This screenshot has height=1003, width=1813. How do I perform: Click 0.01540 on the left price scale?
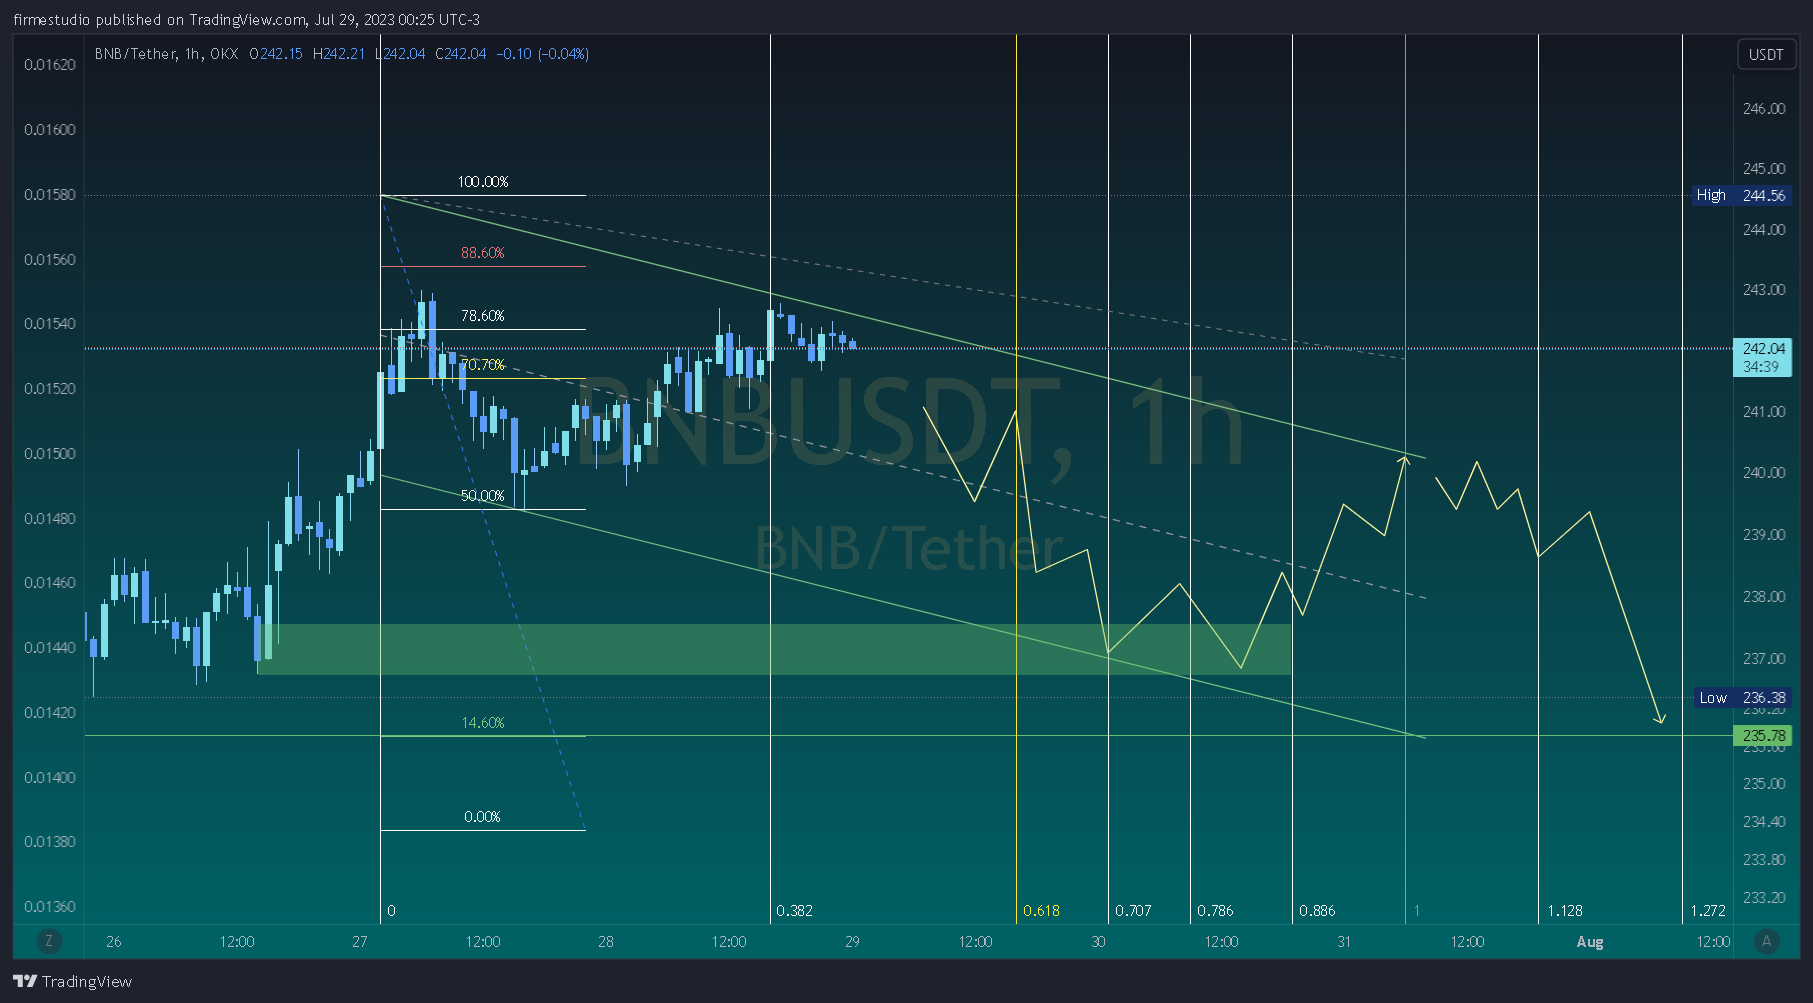pos(50,324)
